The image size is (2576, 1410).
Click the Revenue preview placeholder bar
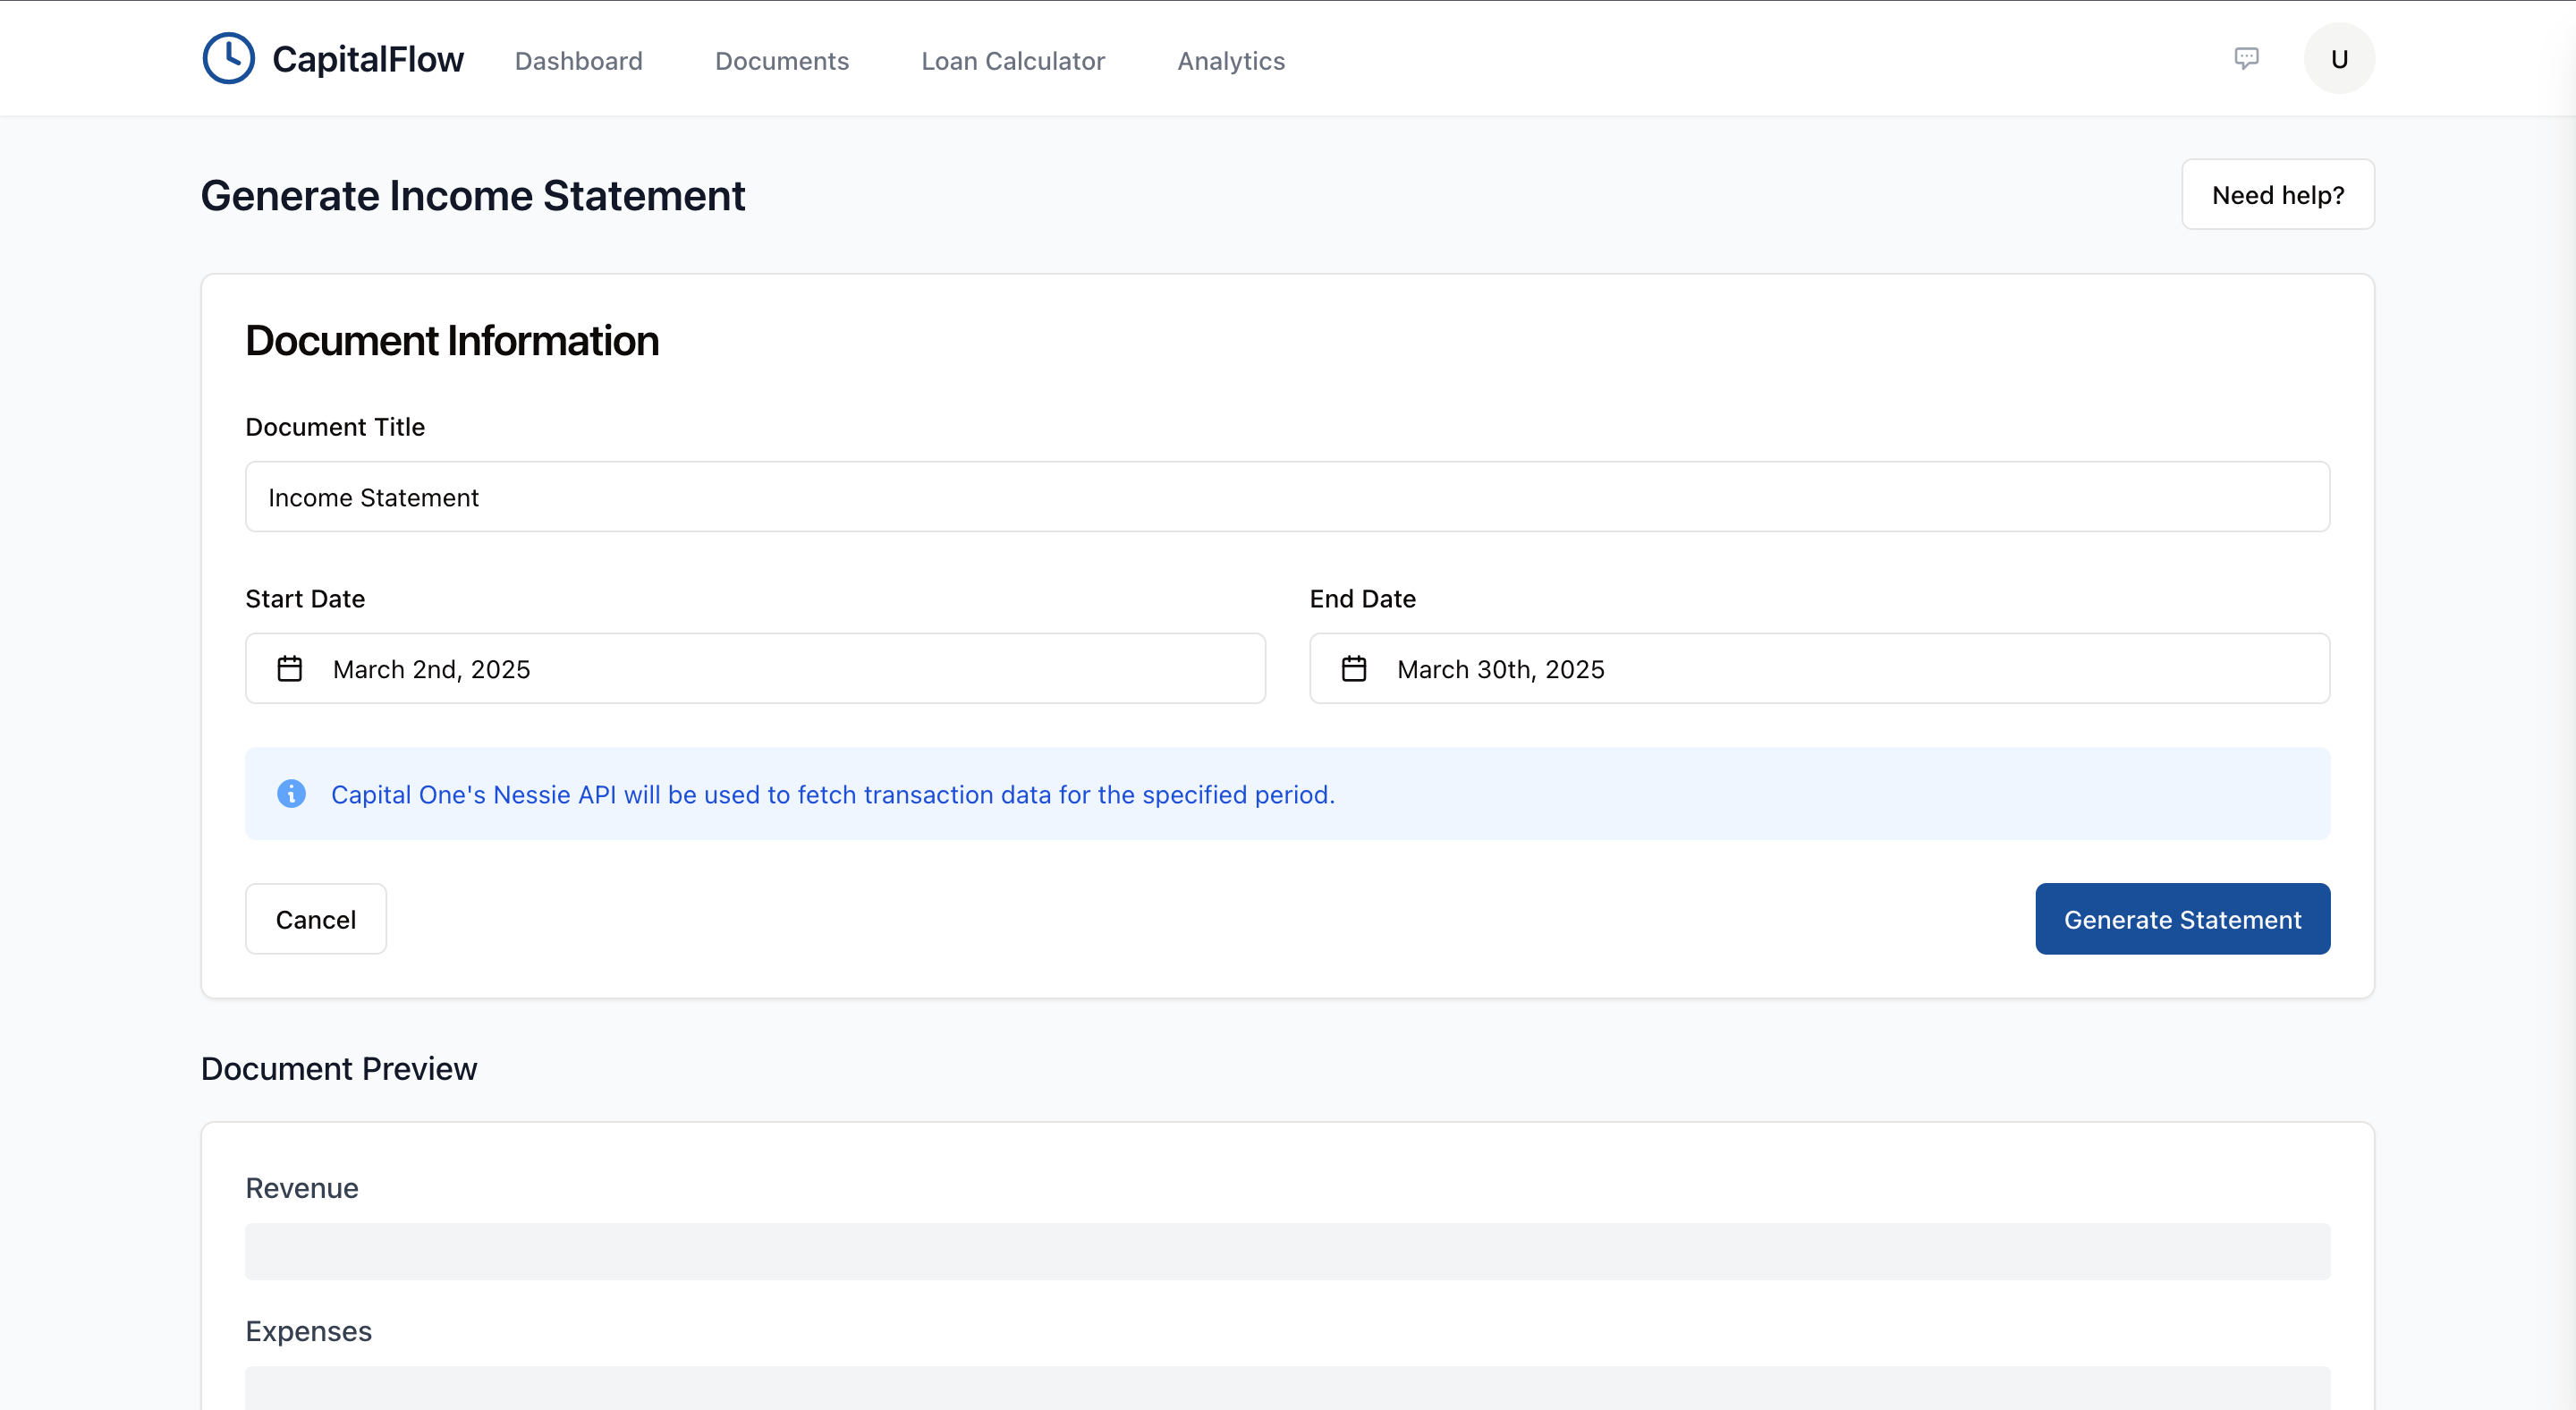(1287, 1251)
